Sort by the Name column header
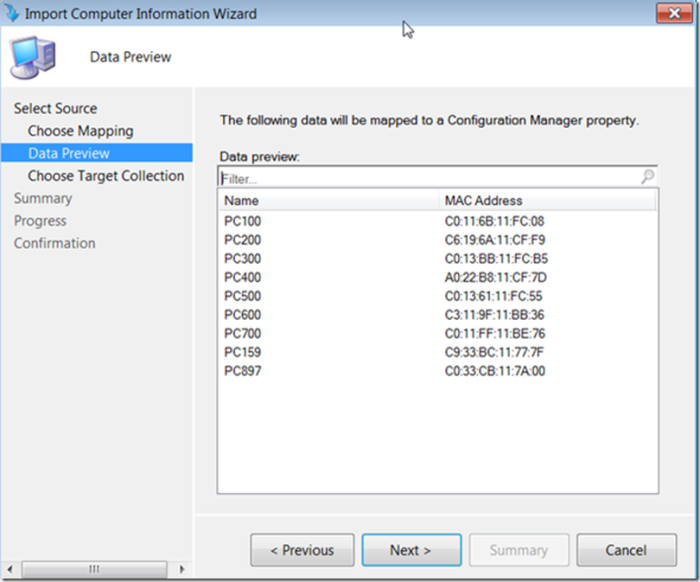Viewport: 700px width, 582px height. (329, 200)
